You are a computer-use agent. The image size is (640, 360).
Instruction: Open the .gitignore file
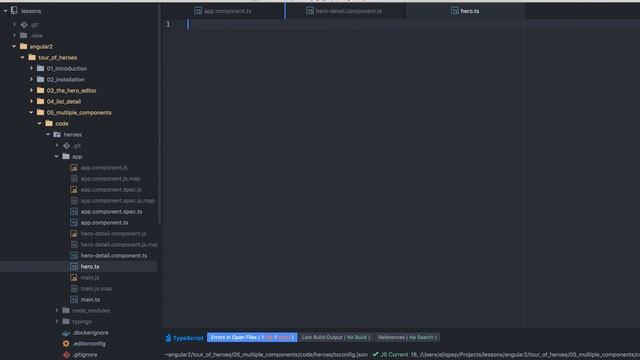point(85,355)
